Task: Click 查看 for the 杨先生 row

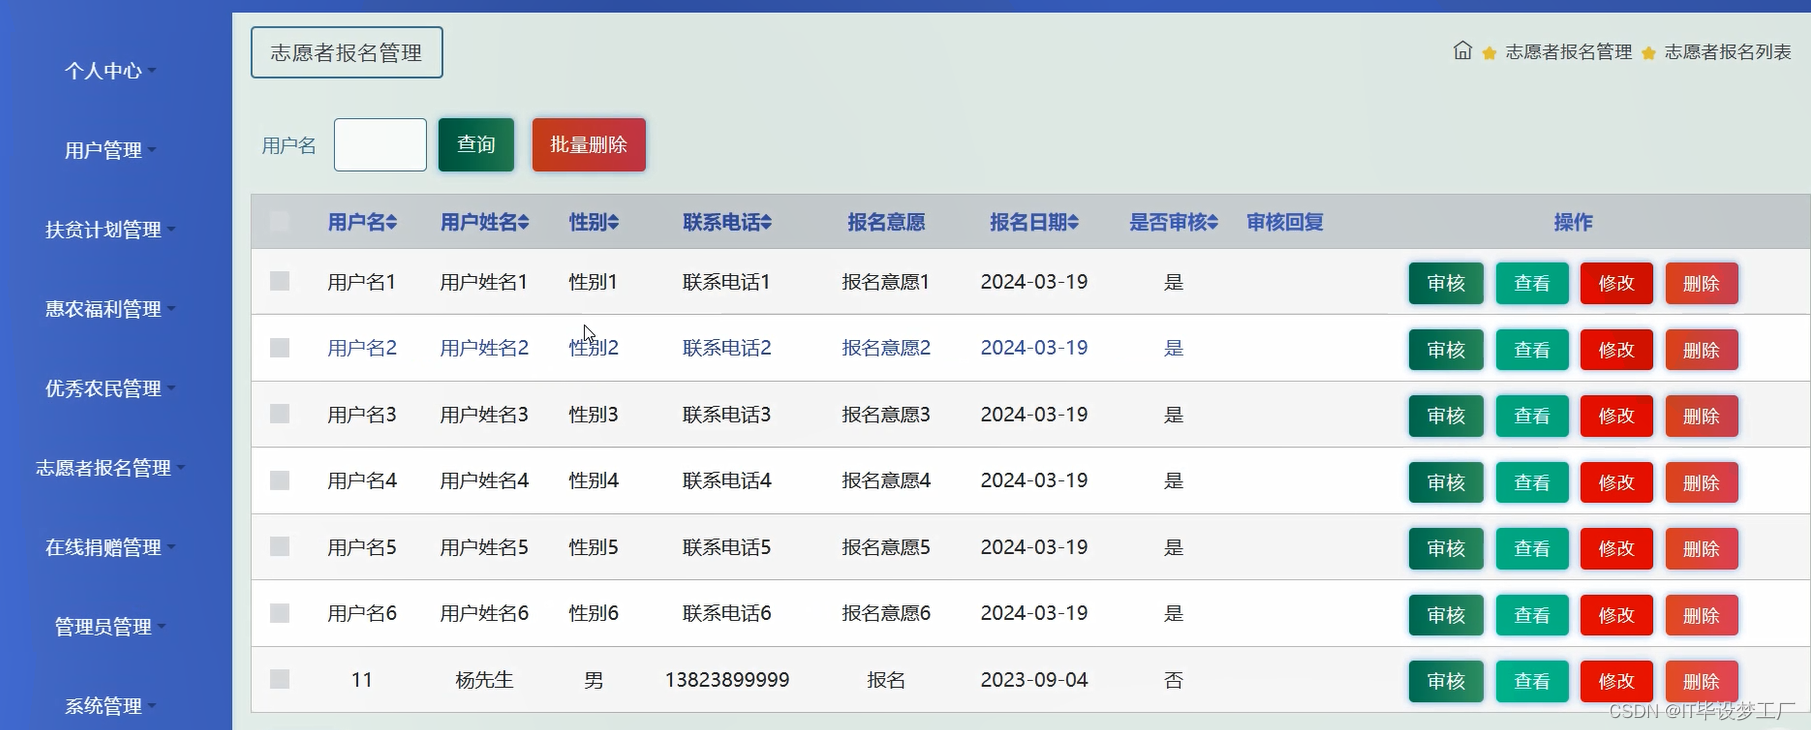Action: (1532, 681)
